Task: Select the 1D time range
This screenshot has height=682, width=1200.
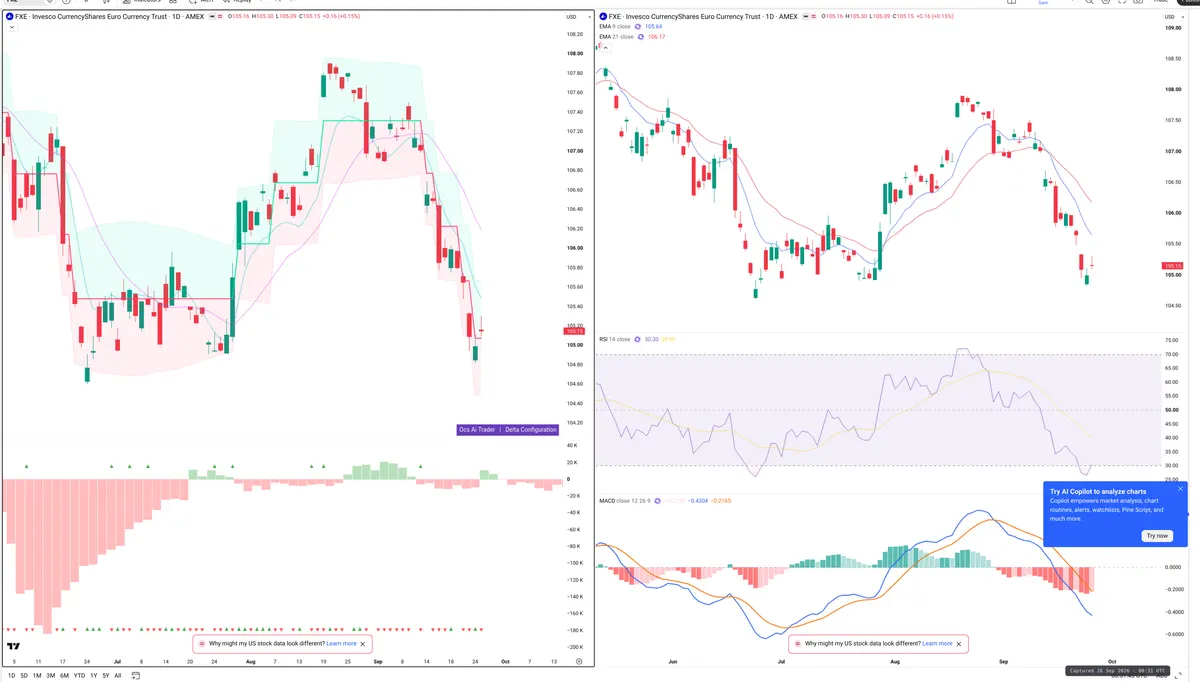Action: (11, 676)
